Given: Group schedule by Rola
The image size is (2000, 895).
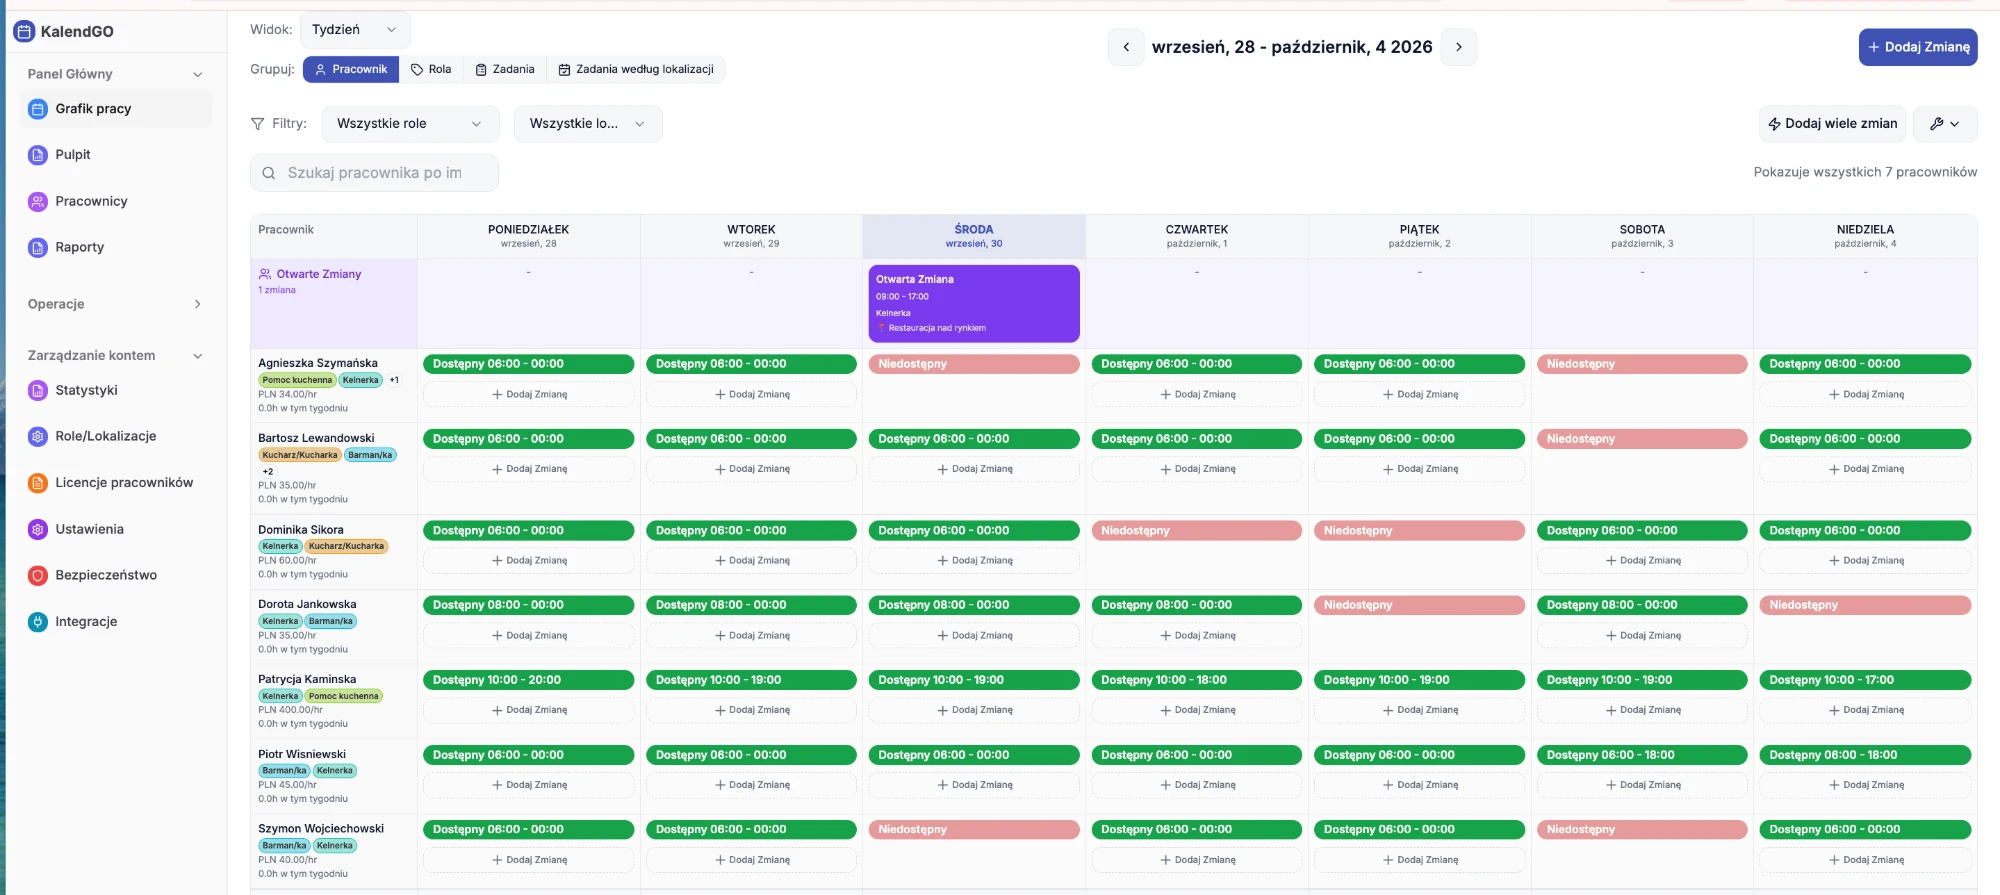Looking at the screenshot, I should coord(431,69).
